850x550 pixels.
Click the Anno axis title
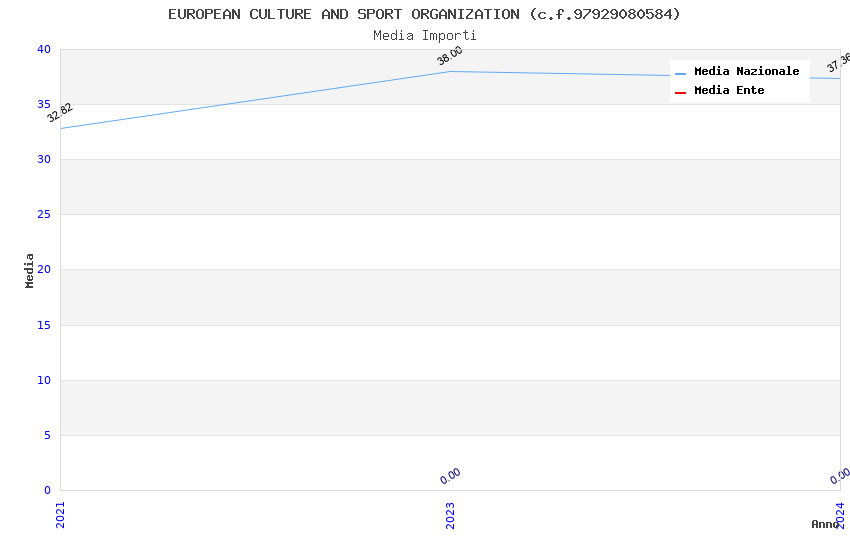(825, 524)
